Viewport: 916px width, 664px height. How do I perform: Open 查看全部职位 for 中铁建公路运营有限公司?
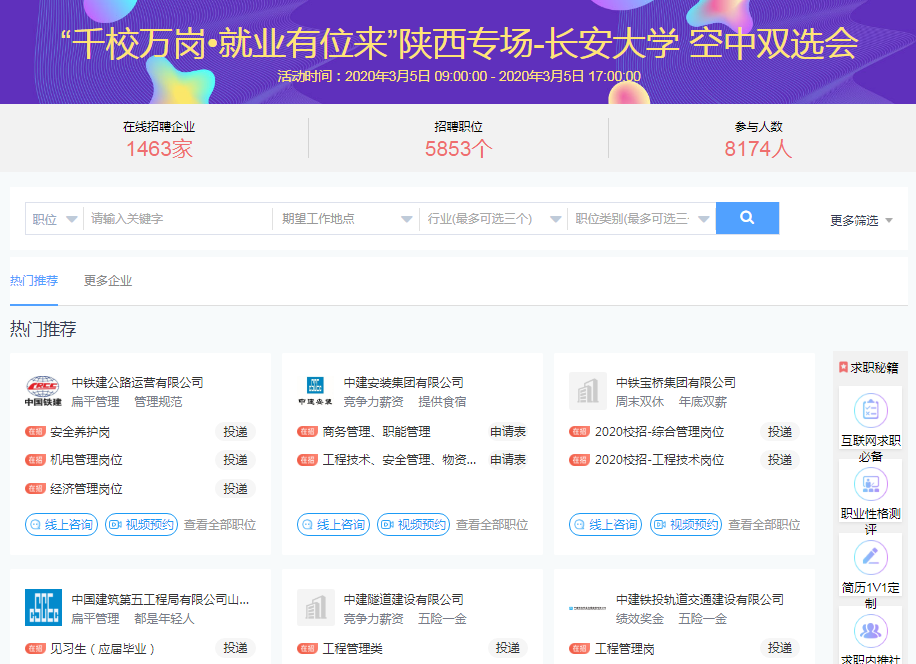click(x=220, y=524)
